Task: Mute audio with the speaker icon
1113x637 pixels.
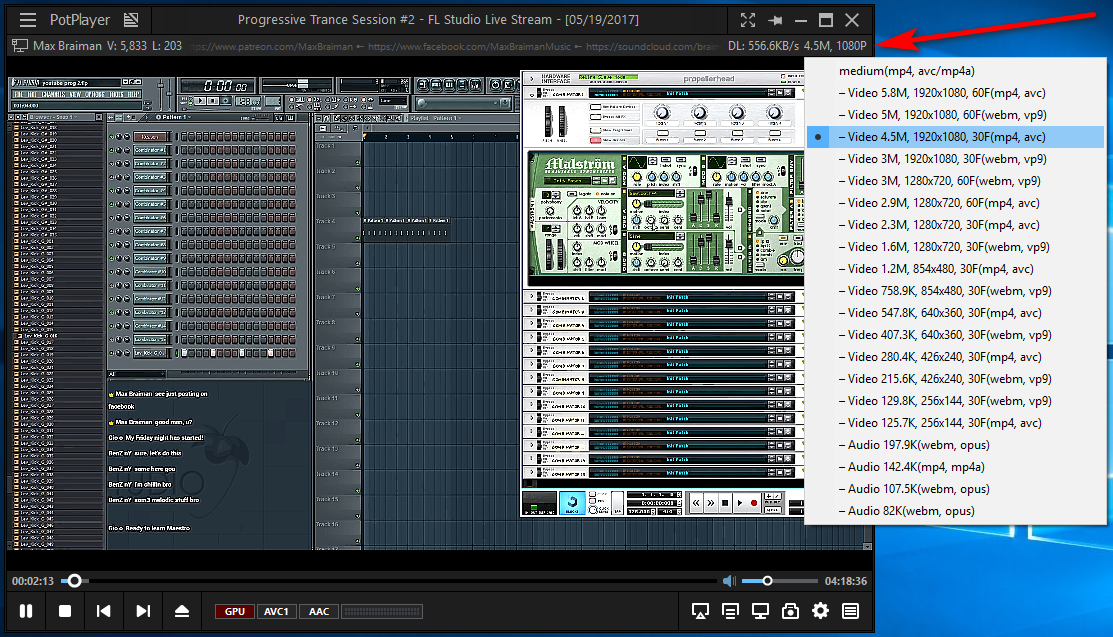Action: 729,581
